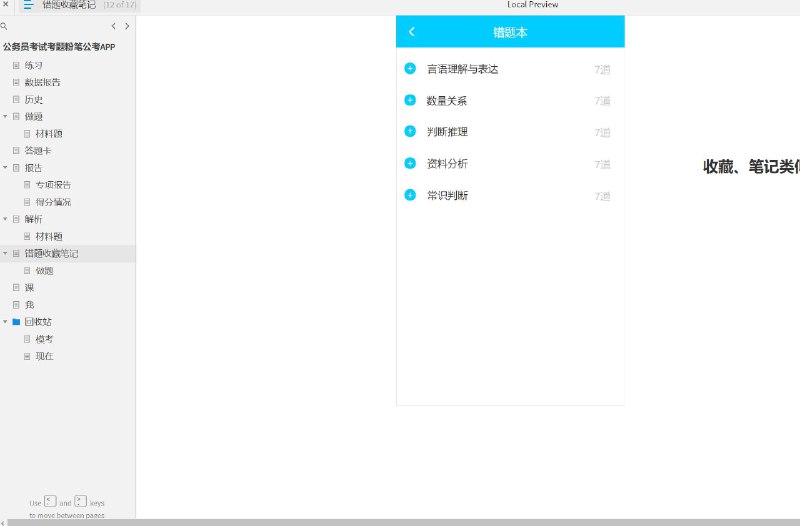Open the 数据报告 page in sitemap
This screenshot has width=800, height=526.
coord(42,82)
